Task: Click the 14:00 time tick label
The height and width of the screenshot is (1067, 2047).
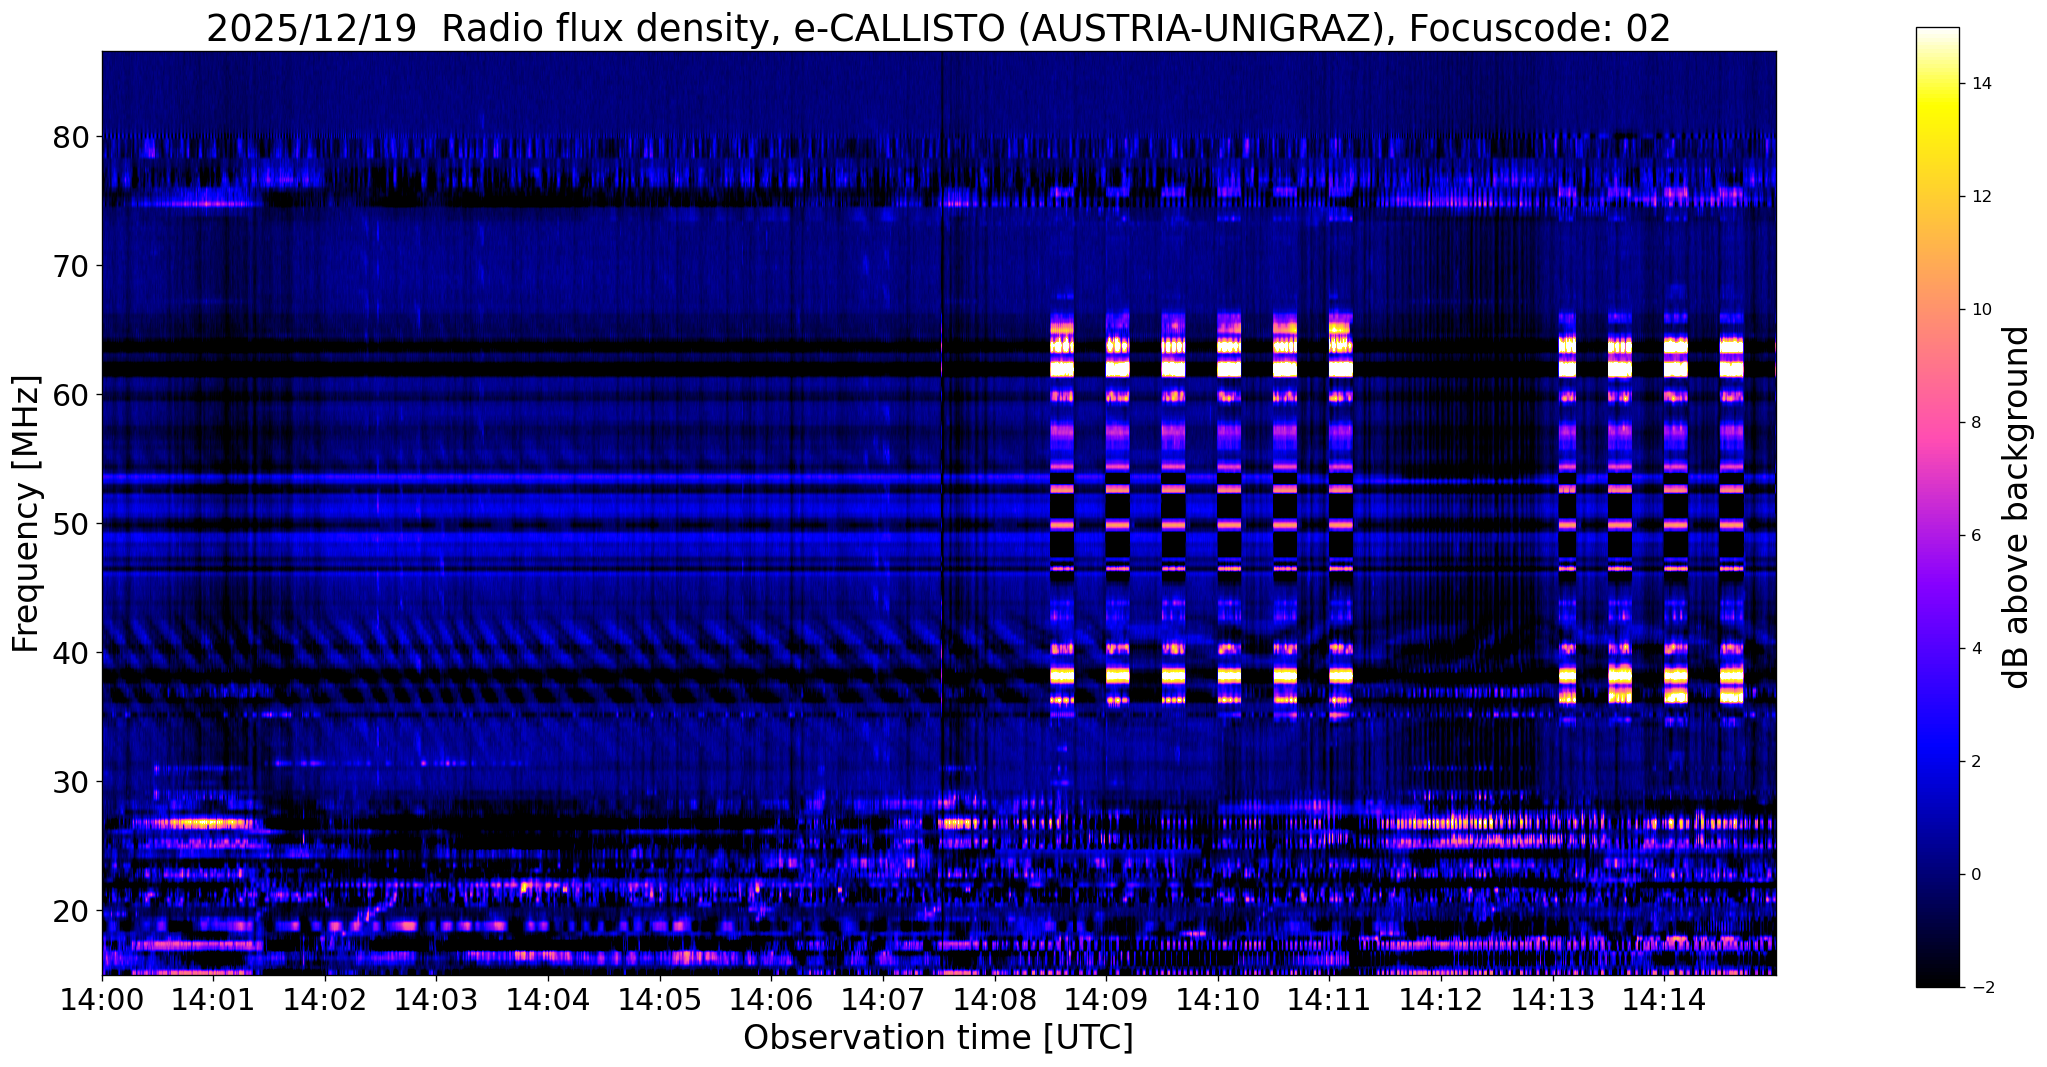Action: tap(102, 998)
